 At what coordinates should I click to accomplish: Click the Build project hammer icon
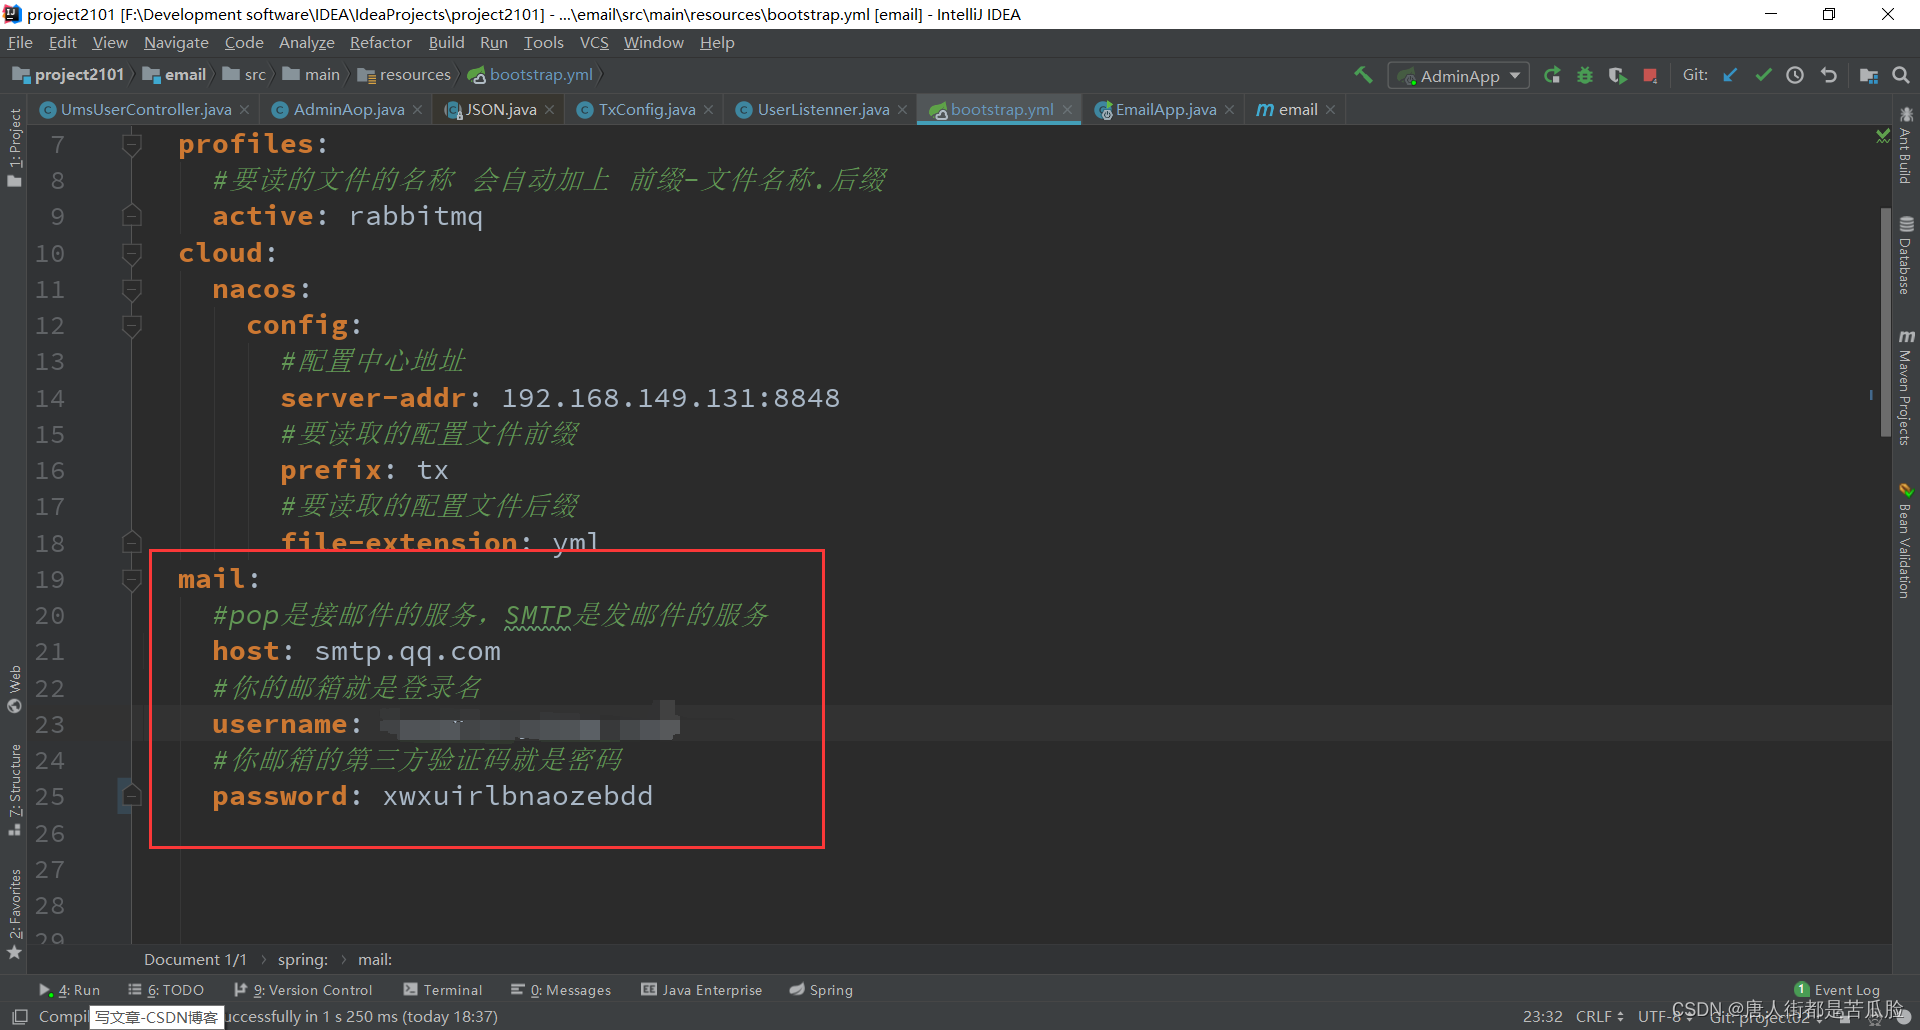1363,75
